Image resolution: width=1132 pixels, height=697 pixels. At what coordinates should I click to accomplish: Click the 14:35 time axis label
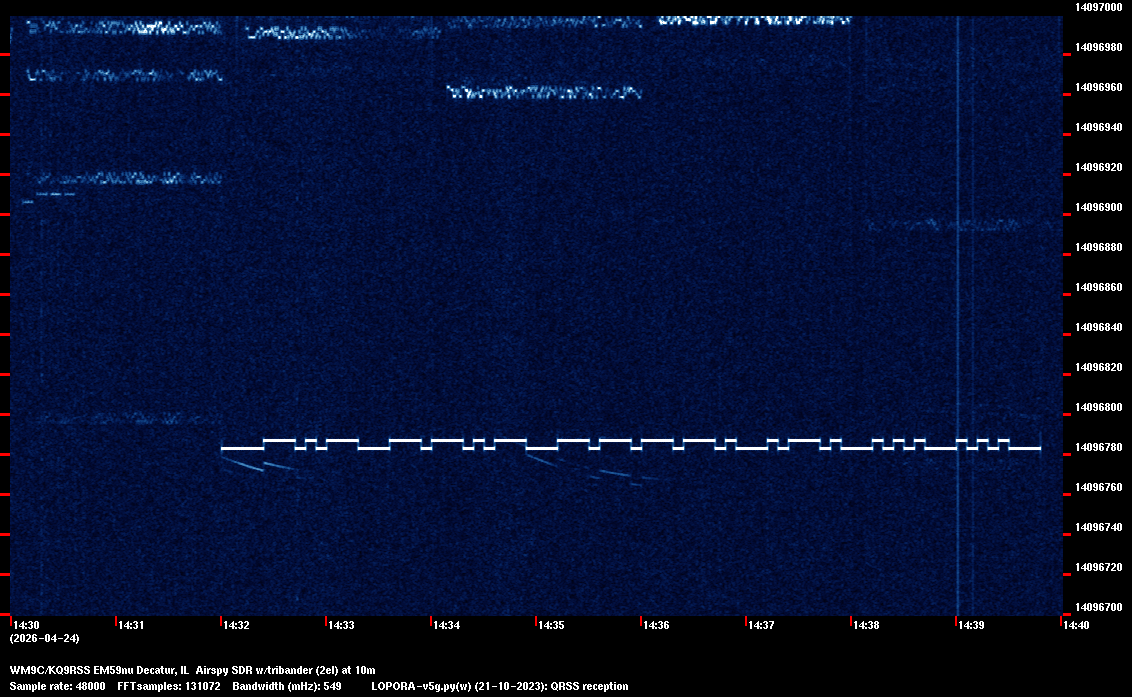tap(551, 625)
